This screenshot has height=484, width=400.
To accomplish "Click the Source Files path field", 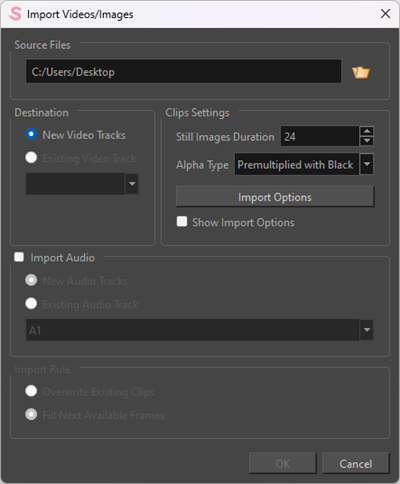I will click(183, 71).
